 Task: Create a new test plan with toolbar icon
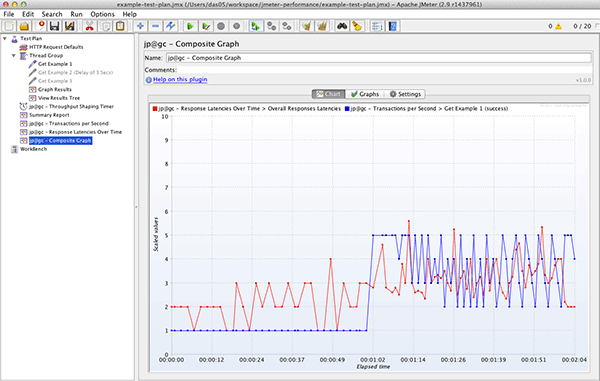tap(9, 26)
